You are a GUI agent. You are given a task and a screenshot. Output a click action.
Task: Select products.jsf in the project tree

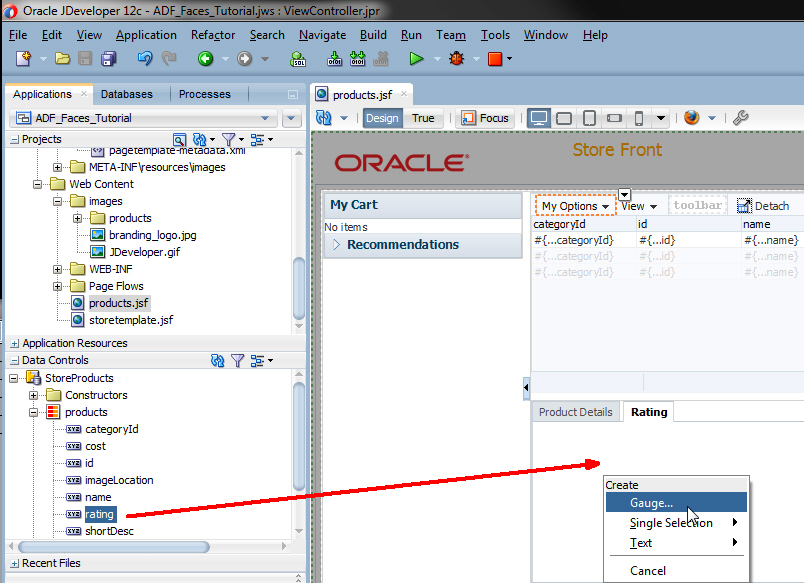[118, 303]
